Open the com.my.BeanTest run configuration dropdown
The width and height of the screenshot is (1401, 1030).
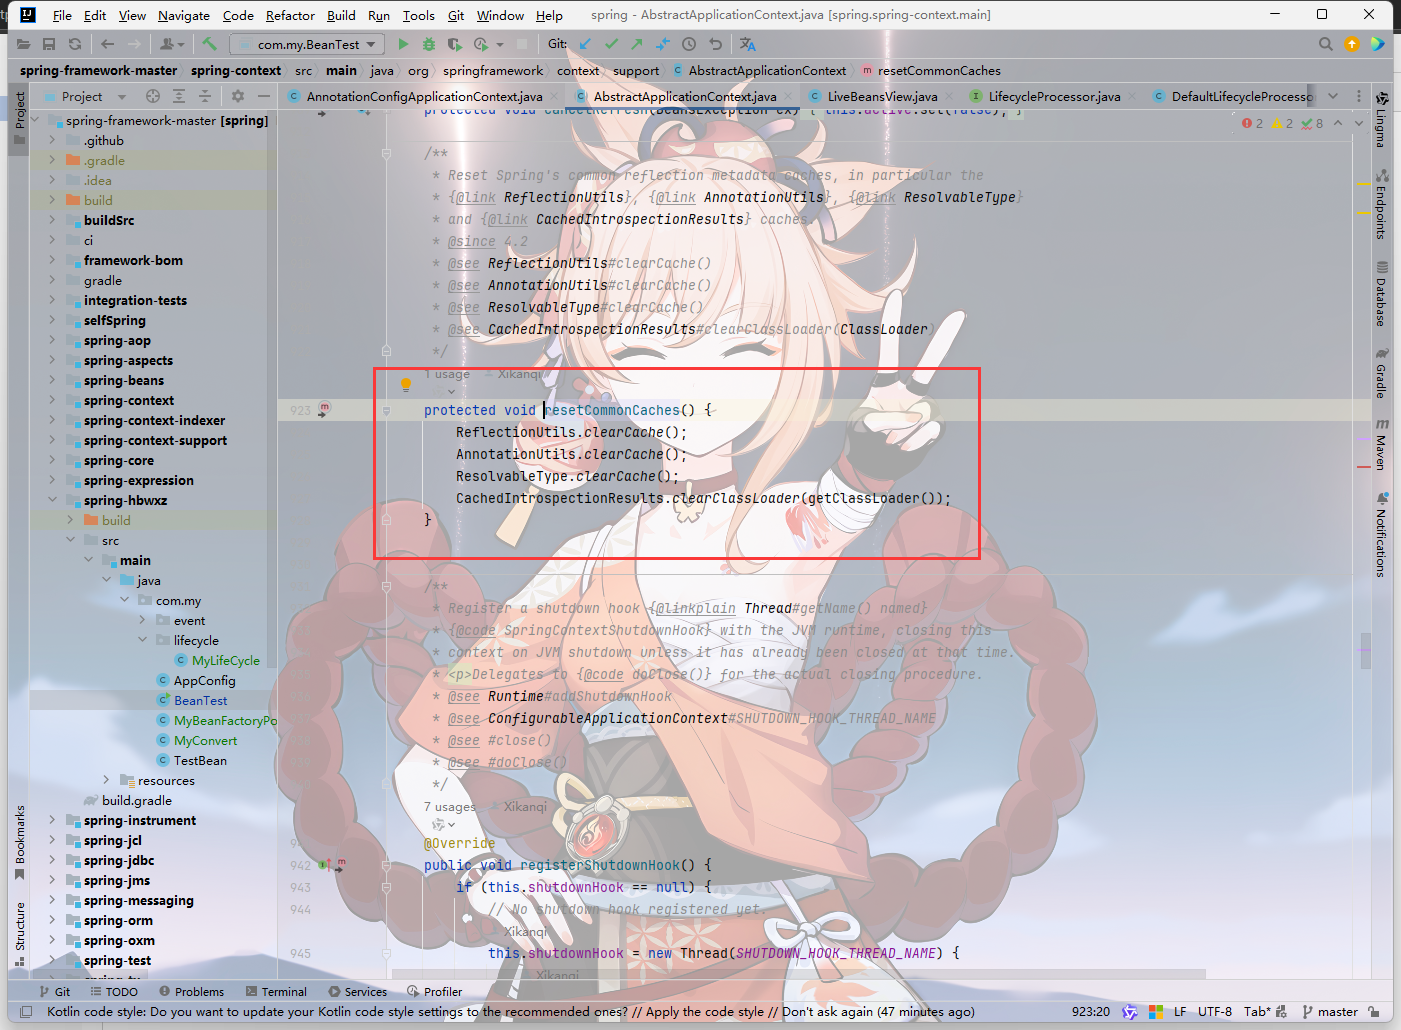307,44
